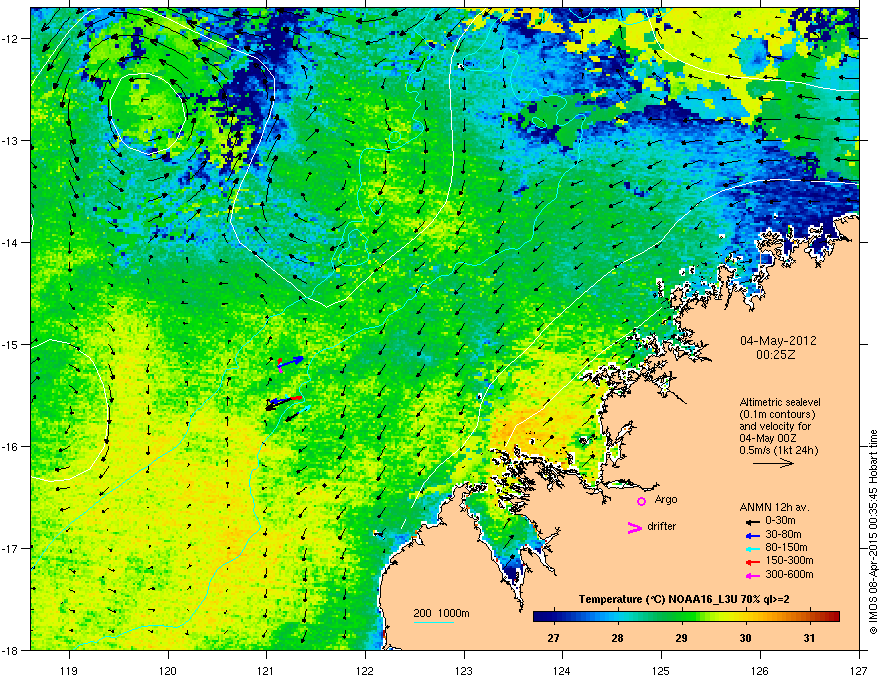Click the blue 30-80m legend arrow

[752, 535]
